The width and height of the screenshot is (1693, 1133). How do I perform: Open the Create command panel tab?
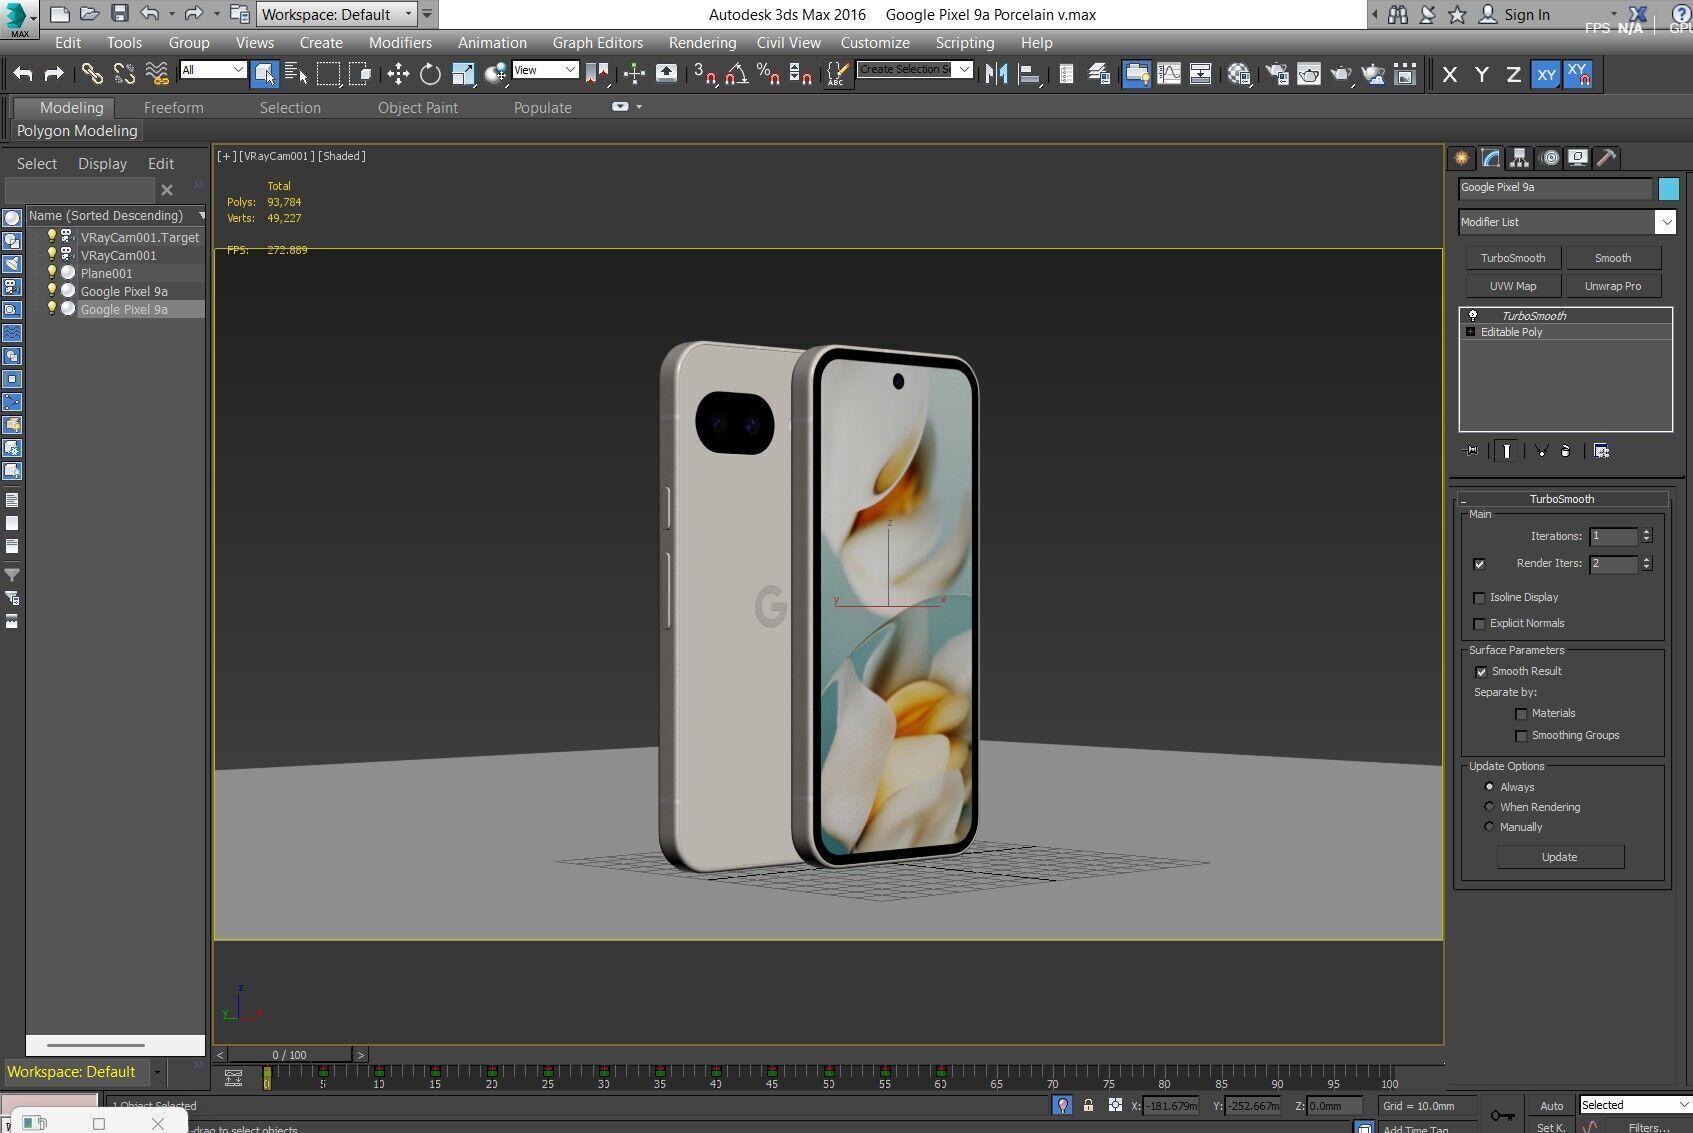1462,158
